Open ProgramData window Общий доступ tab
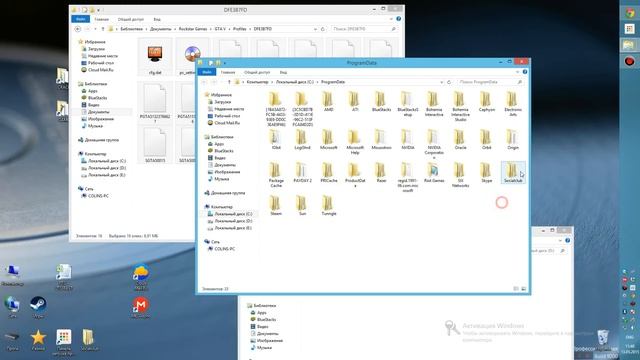The image size is (640, 360). pyautogui.click(x=257, y=72)
